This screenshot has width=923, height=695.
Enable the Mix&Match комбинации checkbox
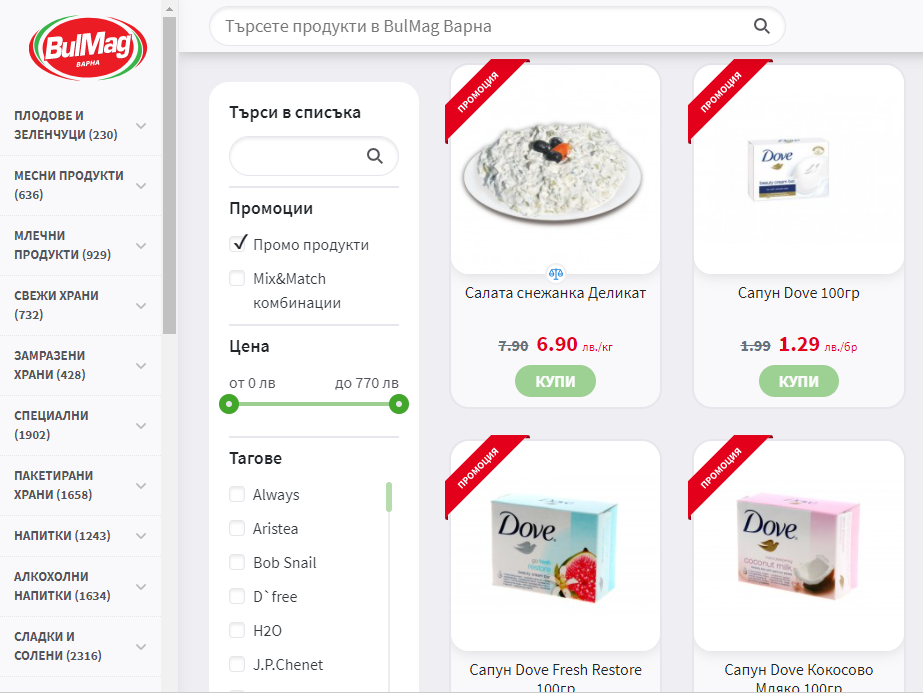tap(237, 278)
